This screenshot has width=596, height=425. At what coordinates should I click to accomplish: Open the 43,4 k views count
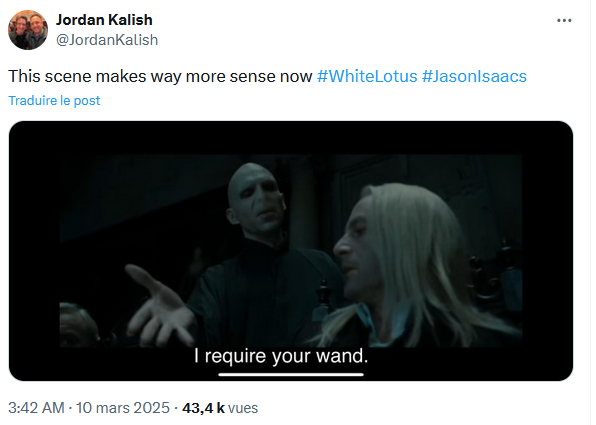point(203,408)
